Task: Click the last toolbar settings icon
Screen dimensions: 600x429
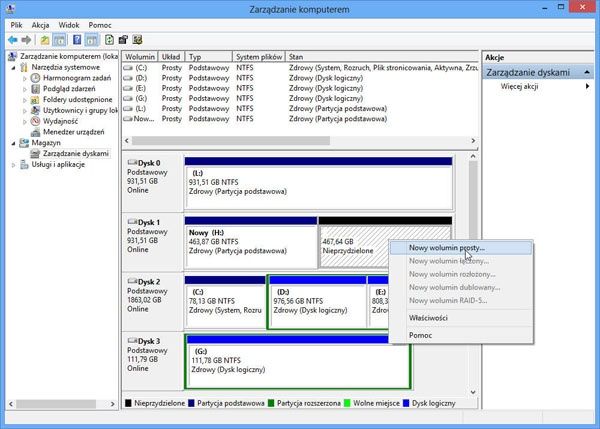Action: point(137,40)
